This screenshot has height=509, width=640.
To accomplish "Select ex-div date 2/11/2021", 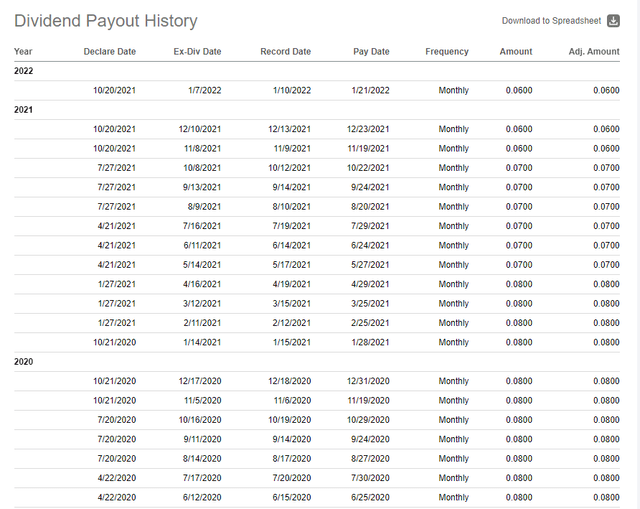I will point(202,323).
